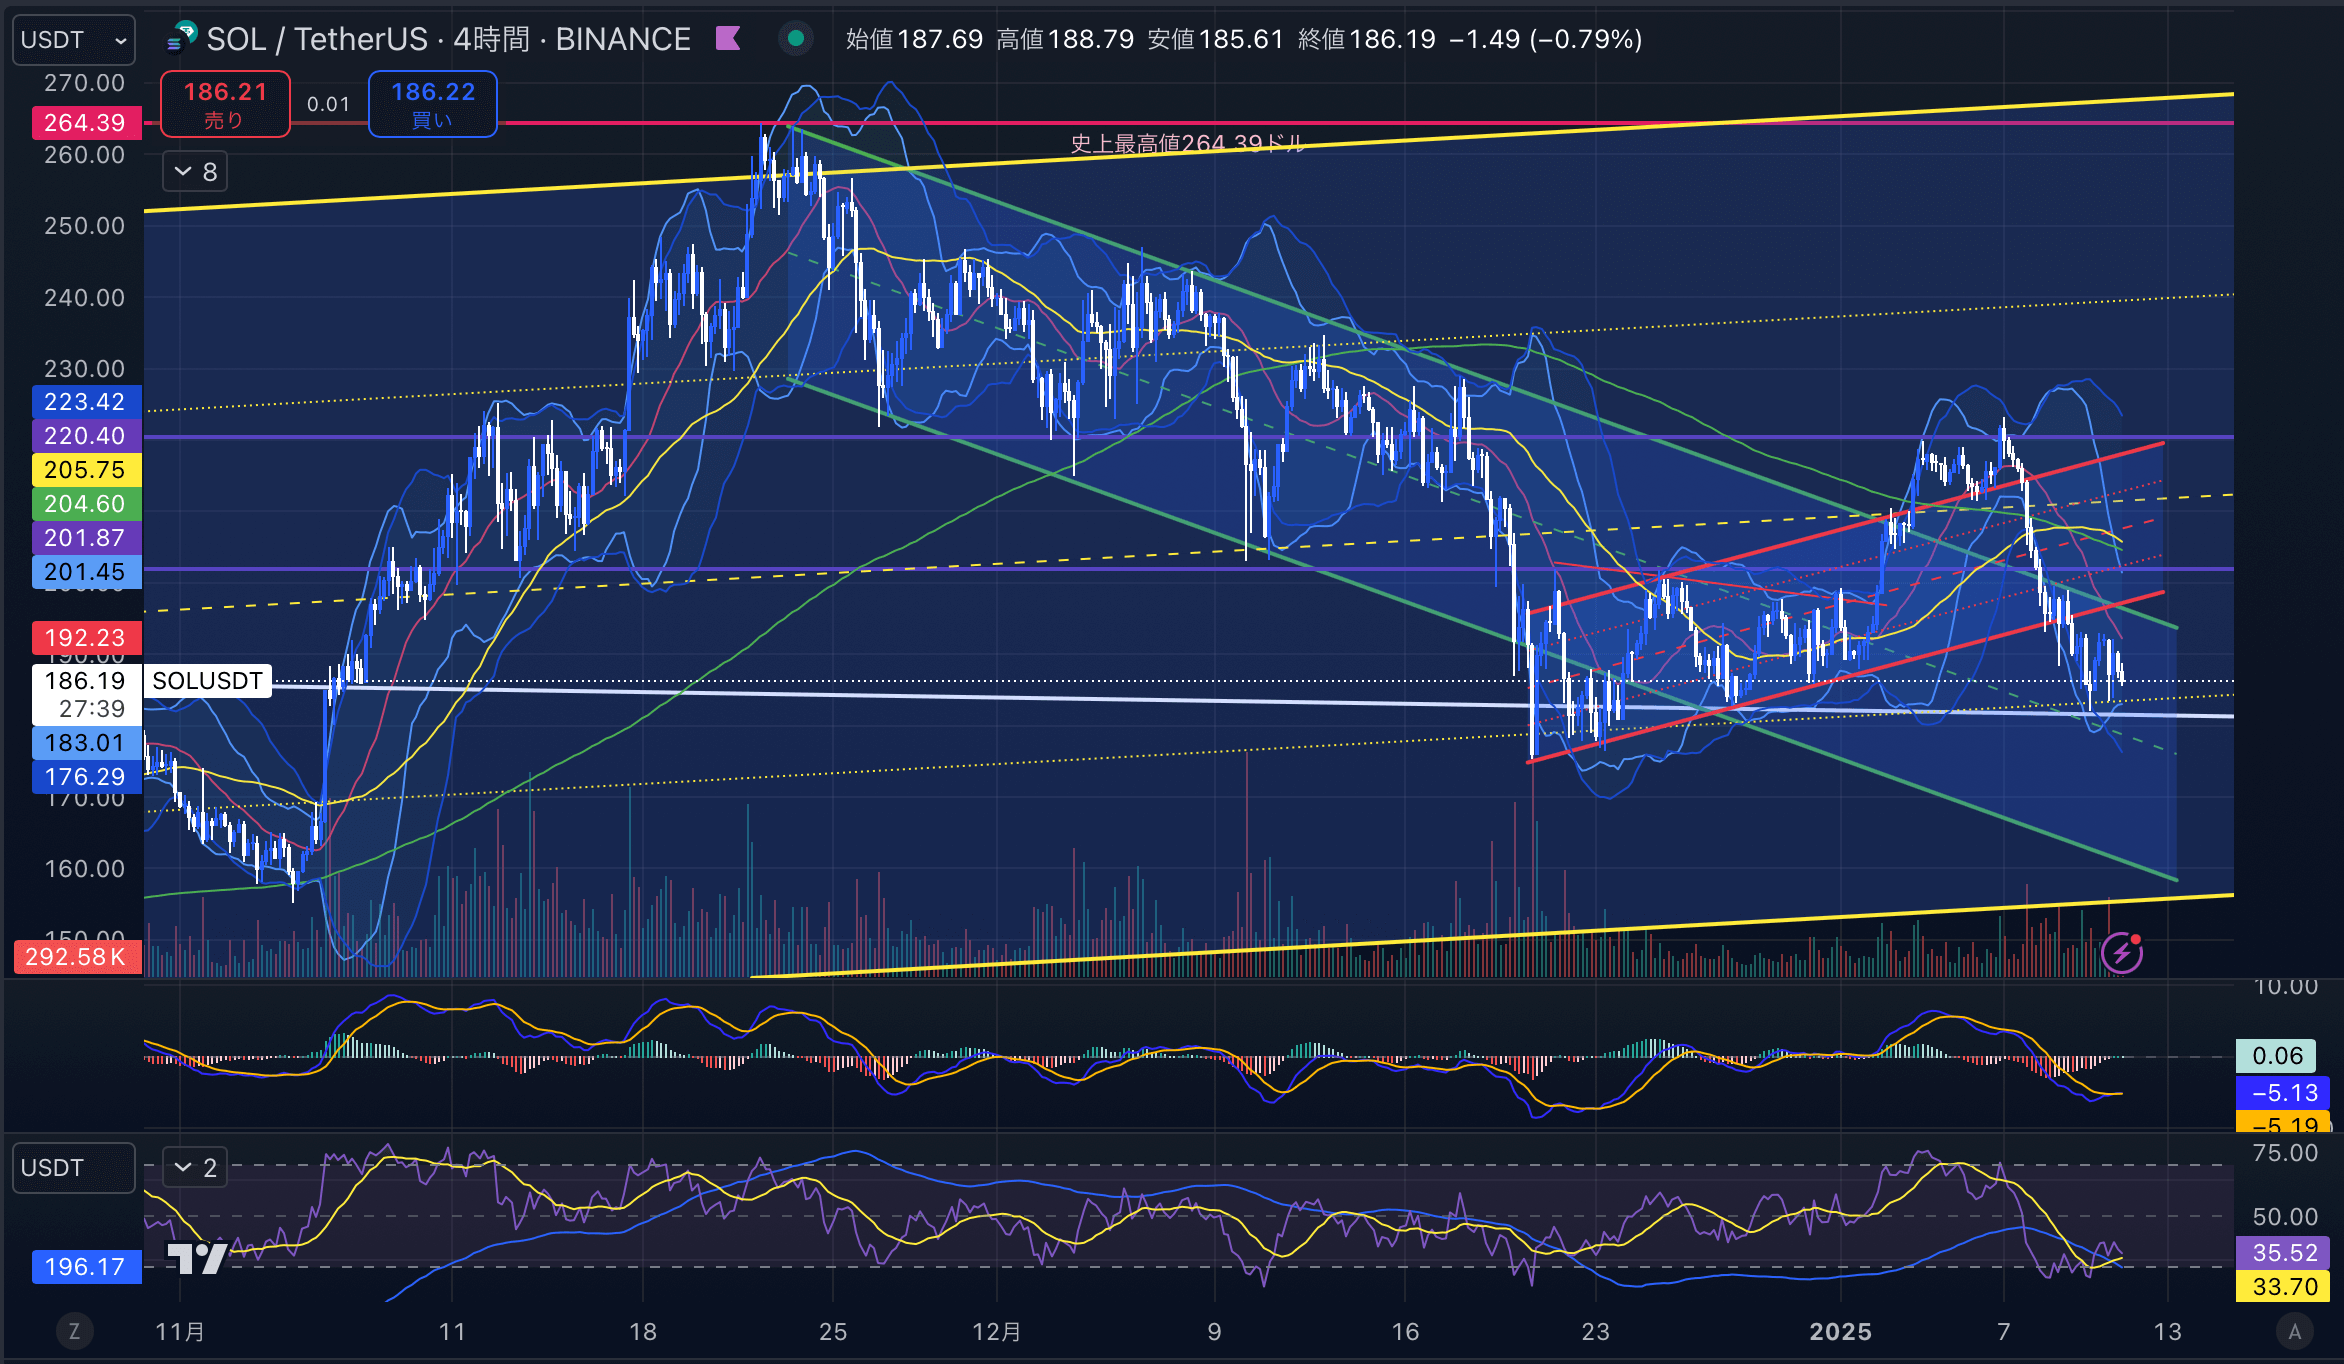Click the 196.17 label in RSI pane

[85, 1267]
